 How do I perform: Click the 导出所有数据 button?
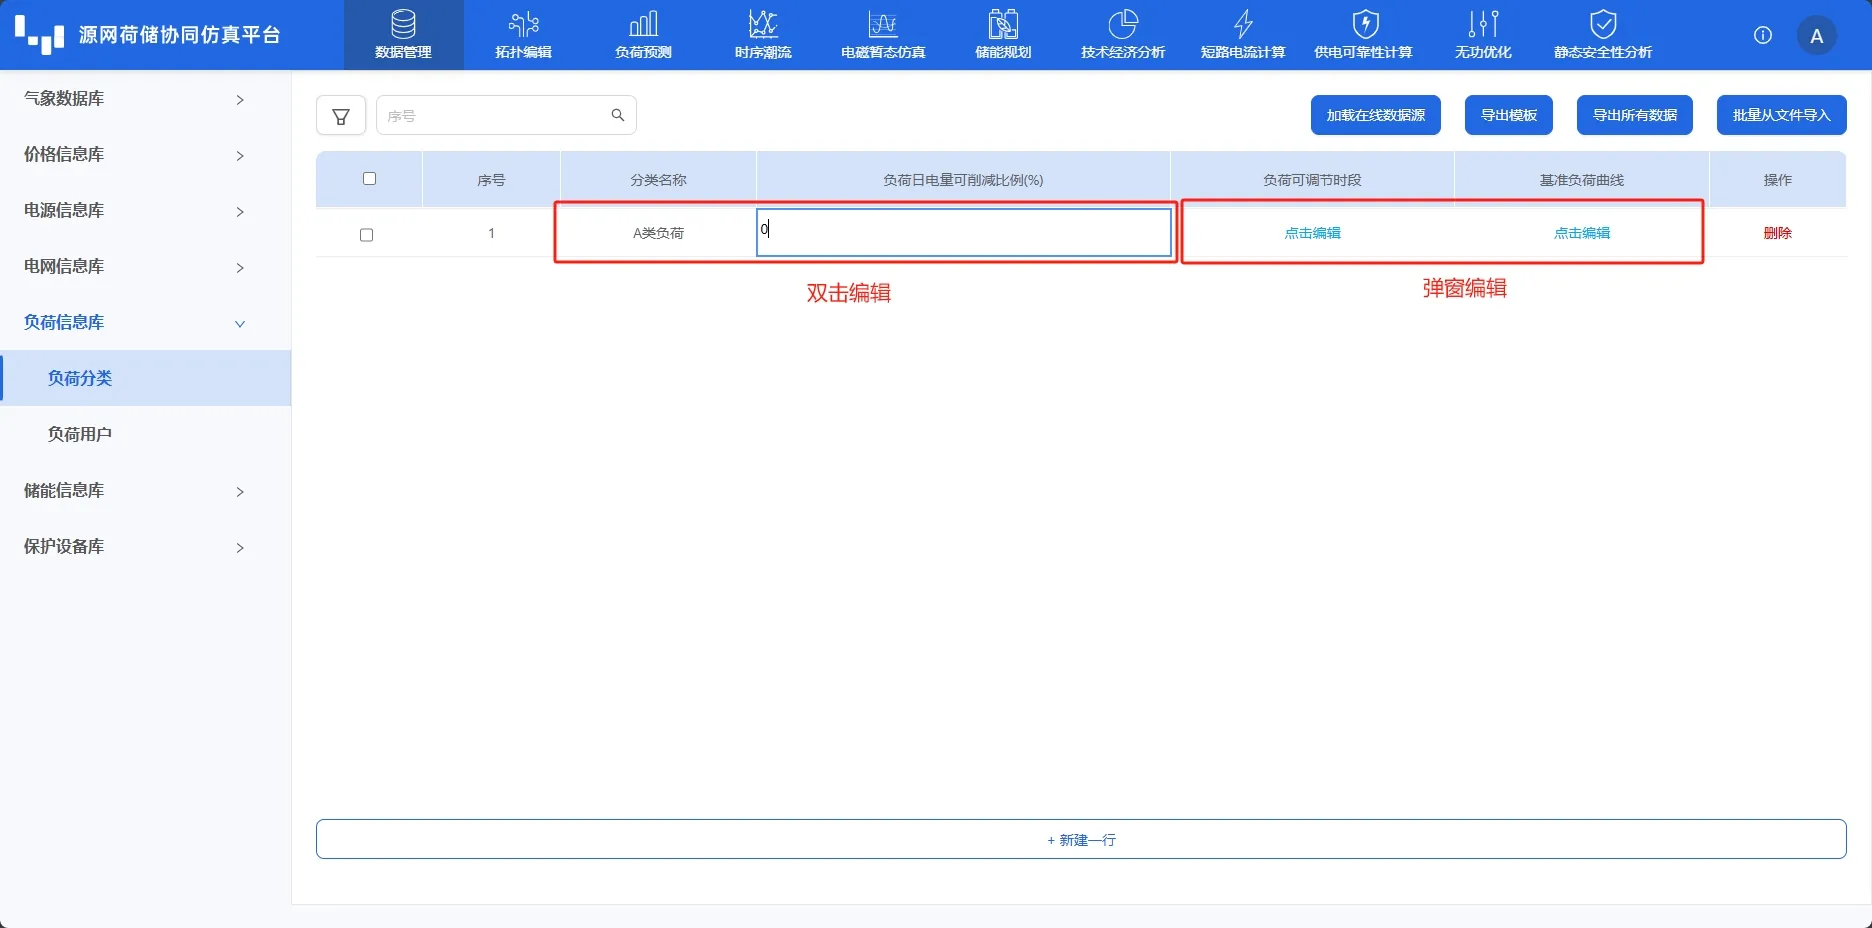[x=1634, y=115]
